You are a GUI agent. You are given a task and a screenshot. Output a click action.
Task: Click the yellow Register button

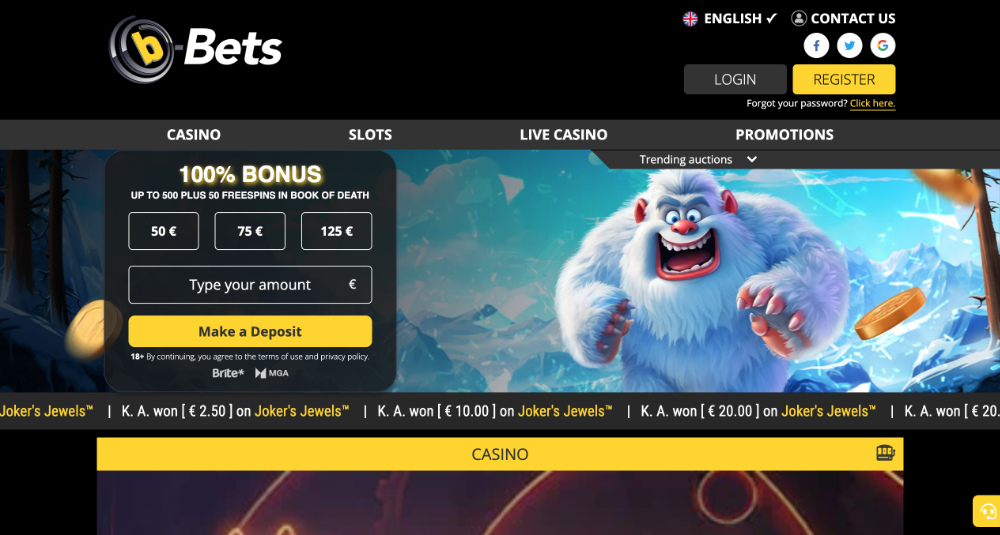pos(844,80)
